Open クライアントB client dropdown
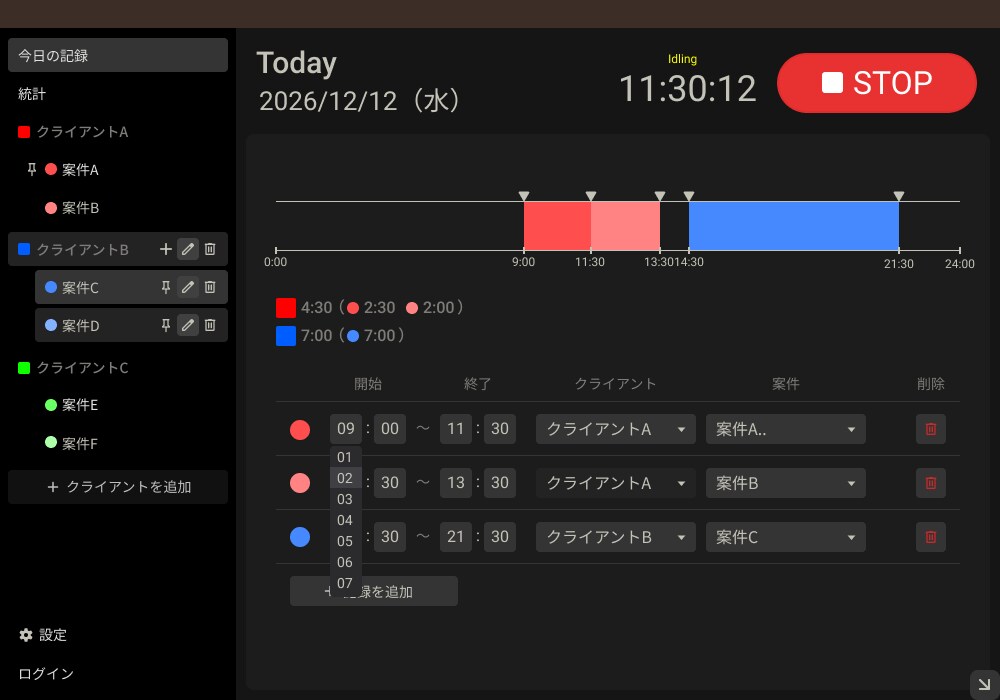Screen dimensions: 1000x700 (615, 537)
